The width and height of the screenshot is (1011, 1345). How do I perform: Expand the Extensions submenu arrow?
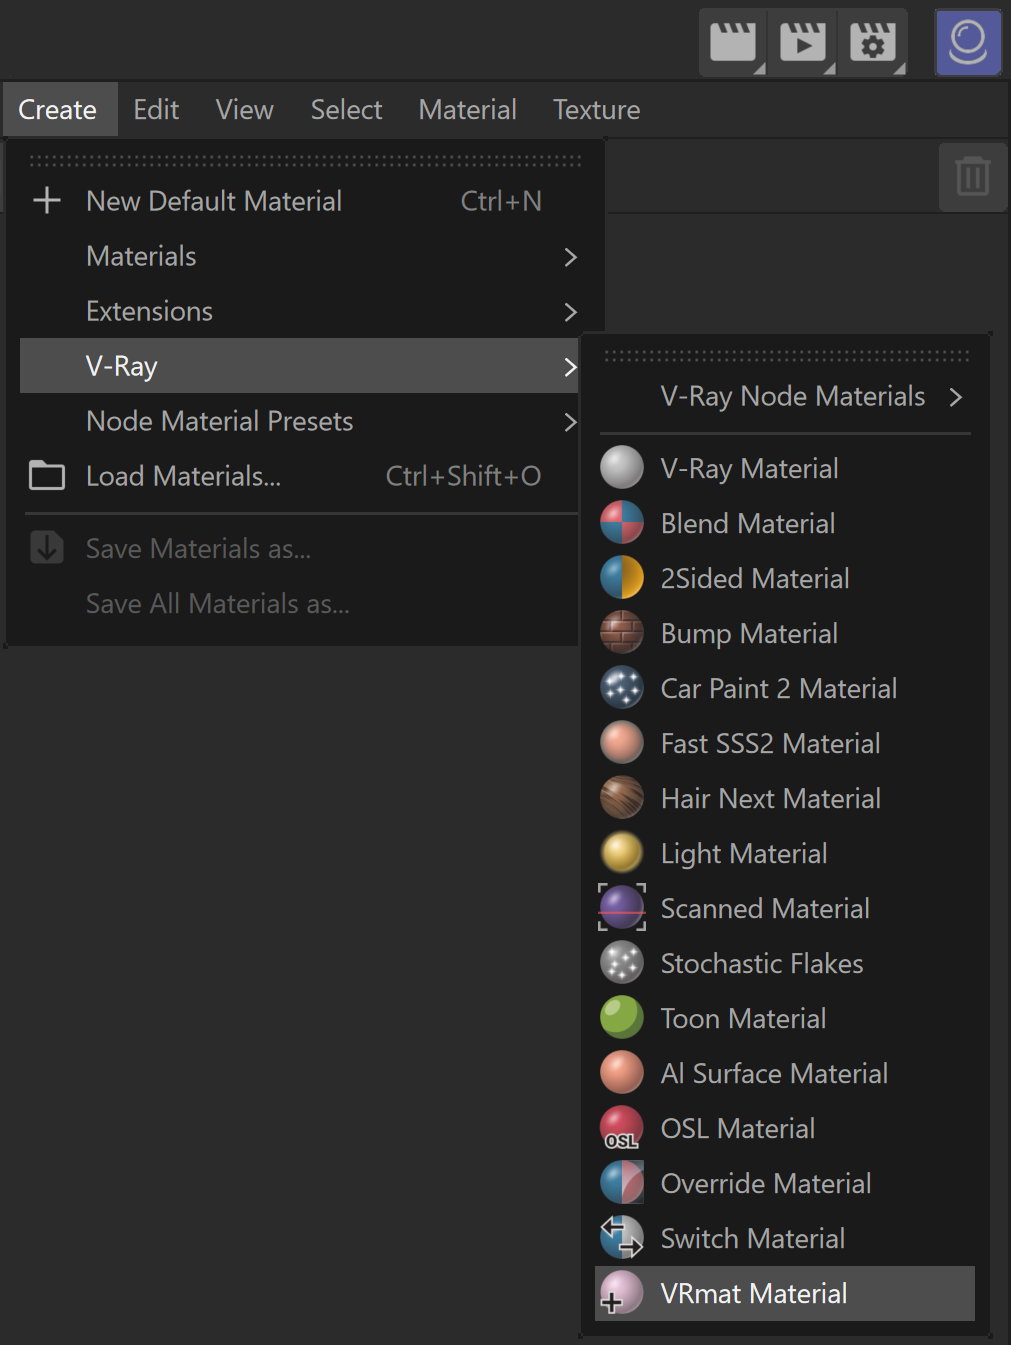click(x=570, y=312)
